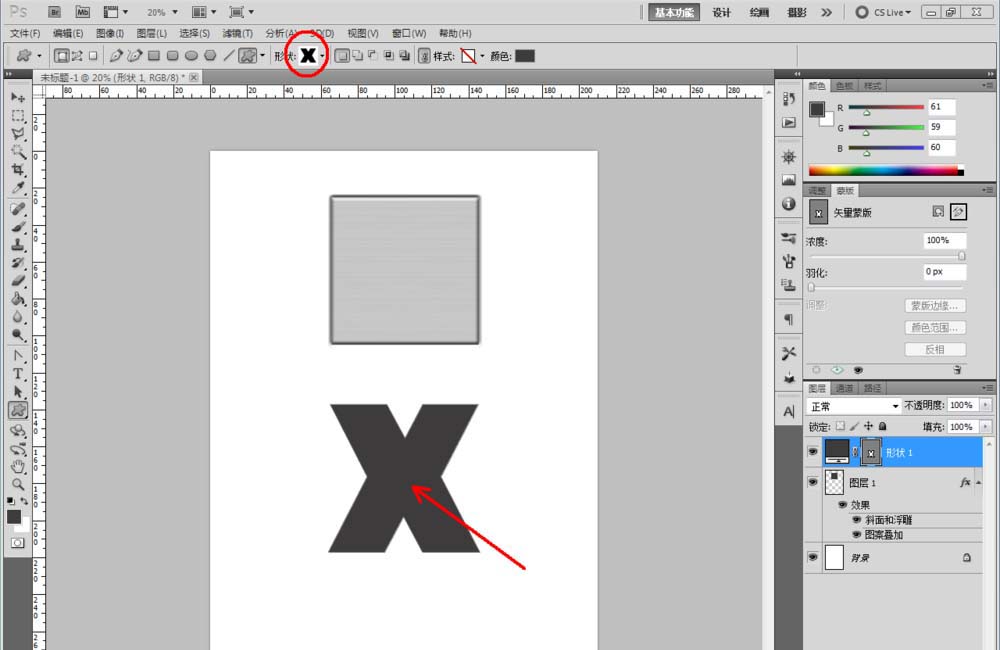This screenshot has width=1000, height=650.
Task: Select the Blur tool
Action: point(18,316)
